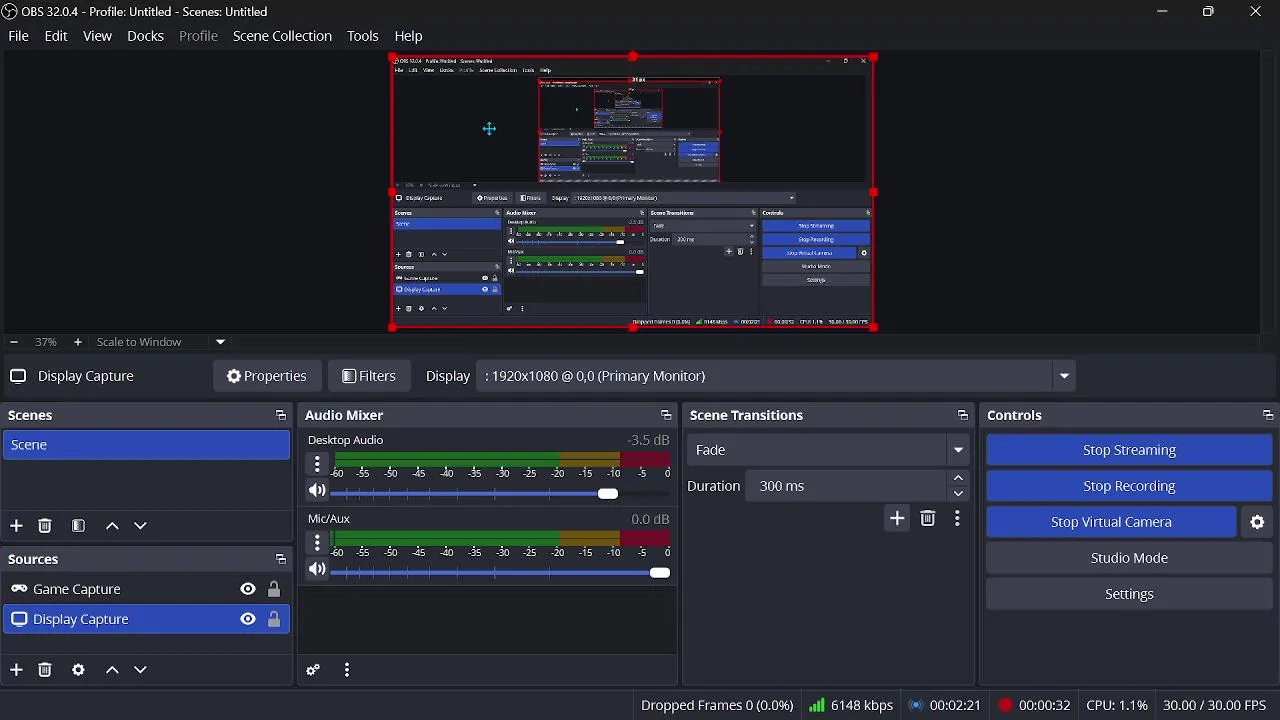The width and height of the screenshot is (1280, 720).
Task: Move scene up arrow in Scenes panel
Action: pos(112,526)
